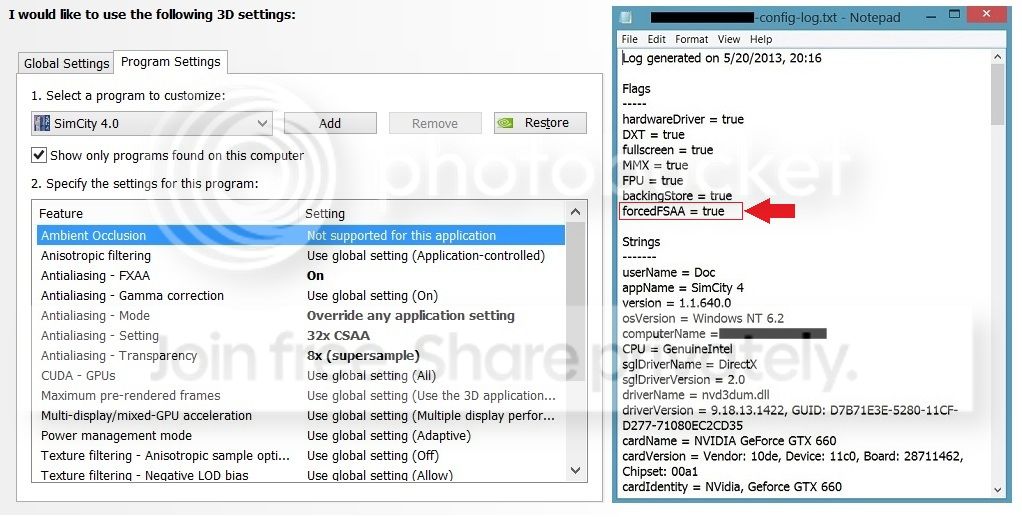Select the Antialiasing - FXAA setting row

coord(300,276)
